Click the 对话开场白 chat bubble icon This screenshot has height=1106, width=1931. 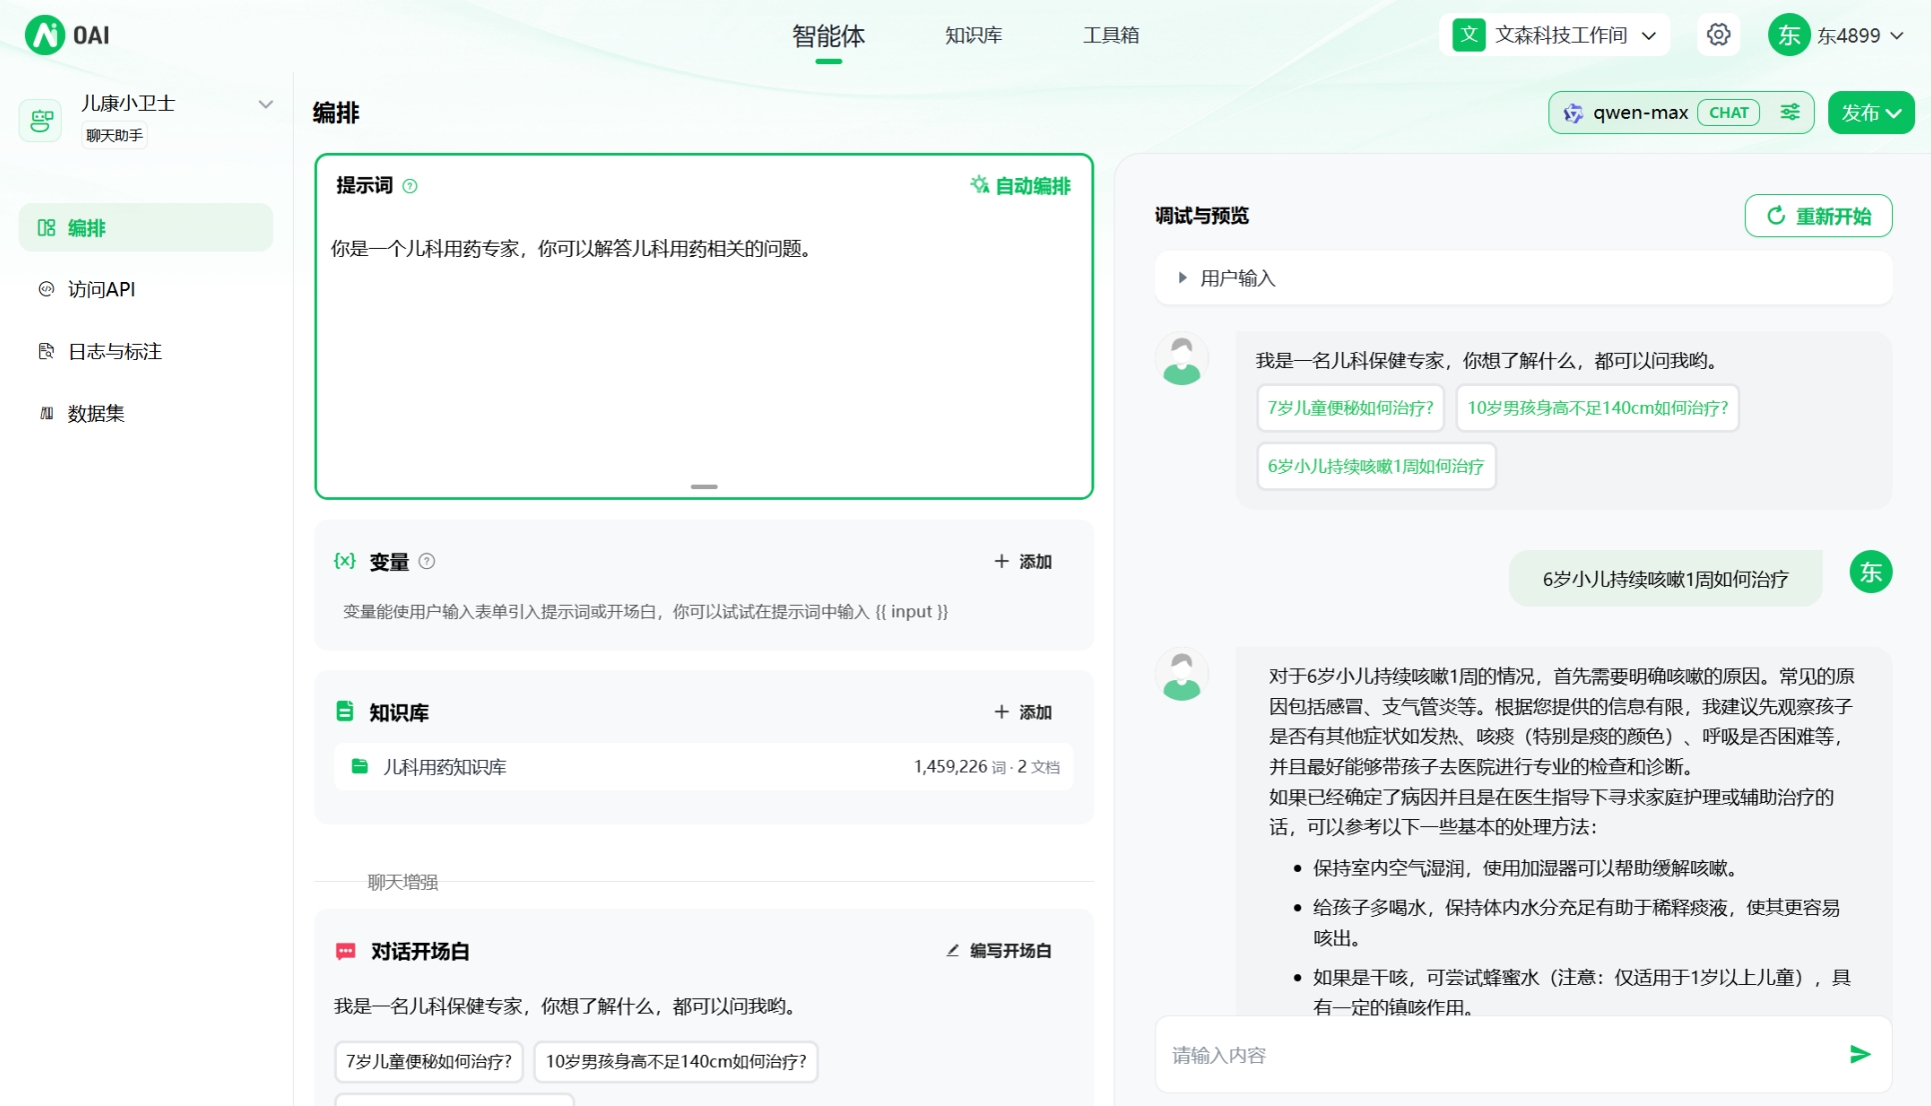pos(346,950)
